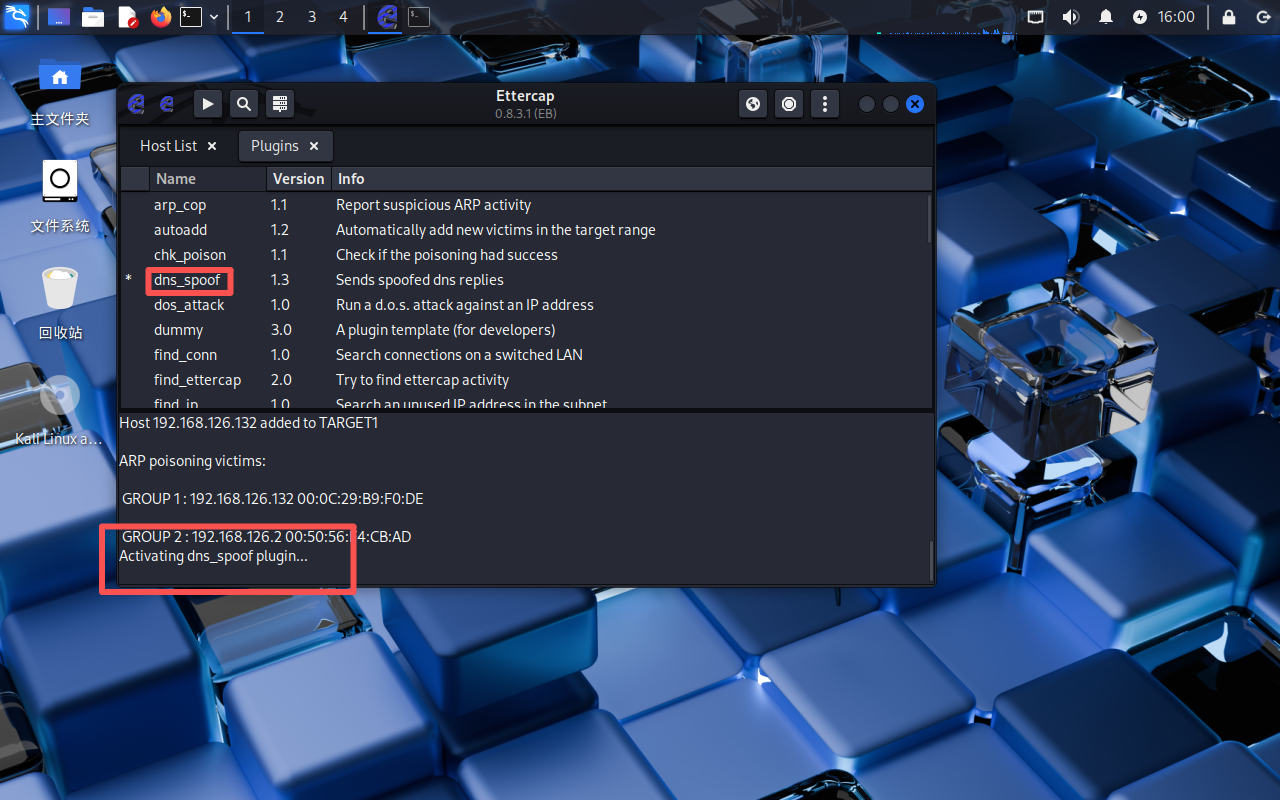The image size is (1280, 800).
Task: Click the show desktop panel icon
Action: point(59,17)
